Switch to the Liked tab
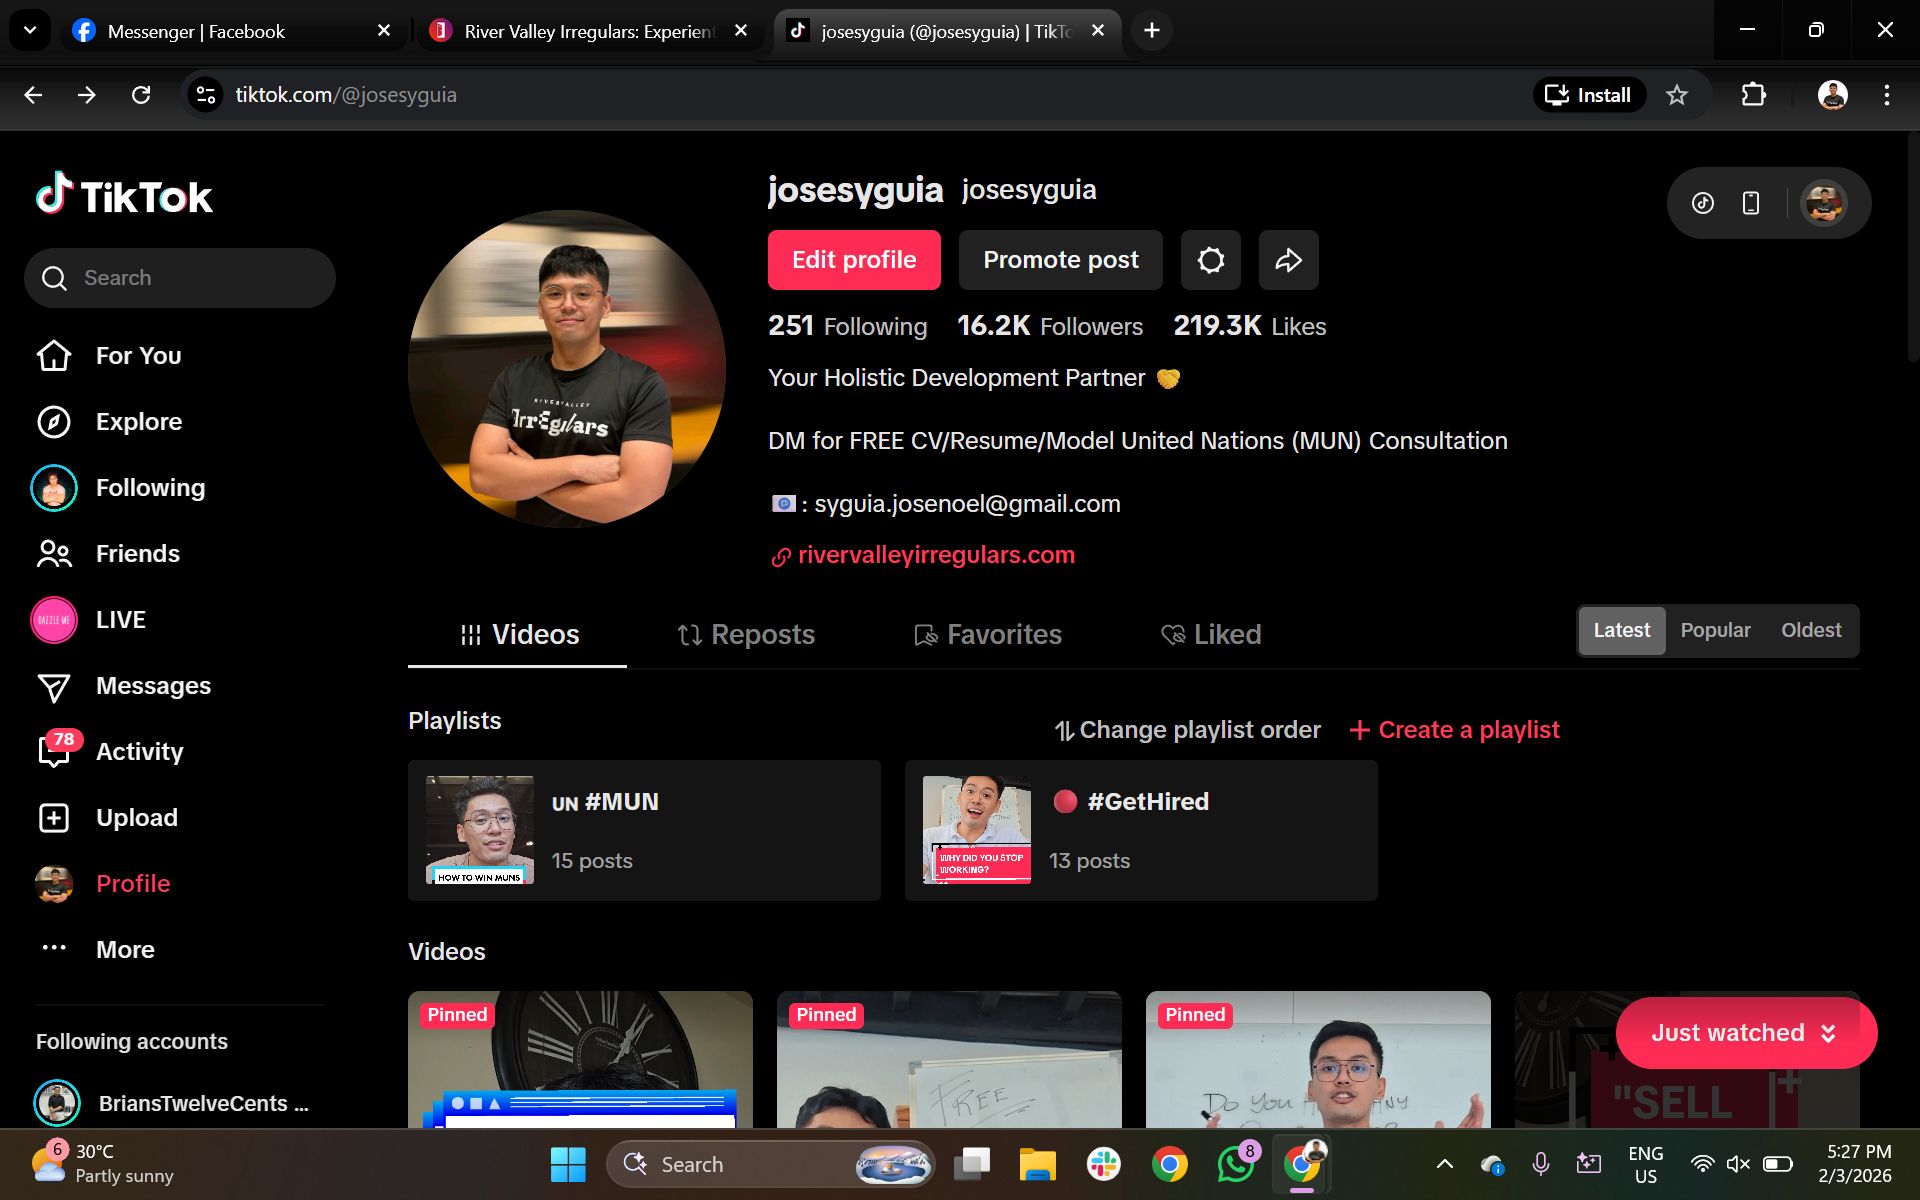This screenshot has height=1200, width=1920. pyautogui.click(x=1211, y=635)
